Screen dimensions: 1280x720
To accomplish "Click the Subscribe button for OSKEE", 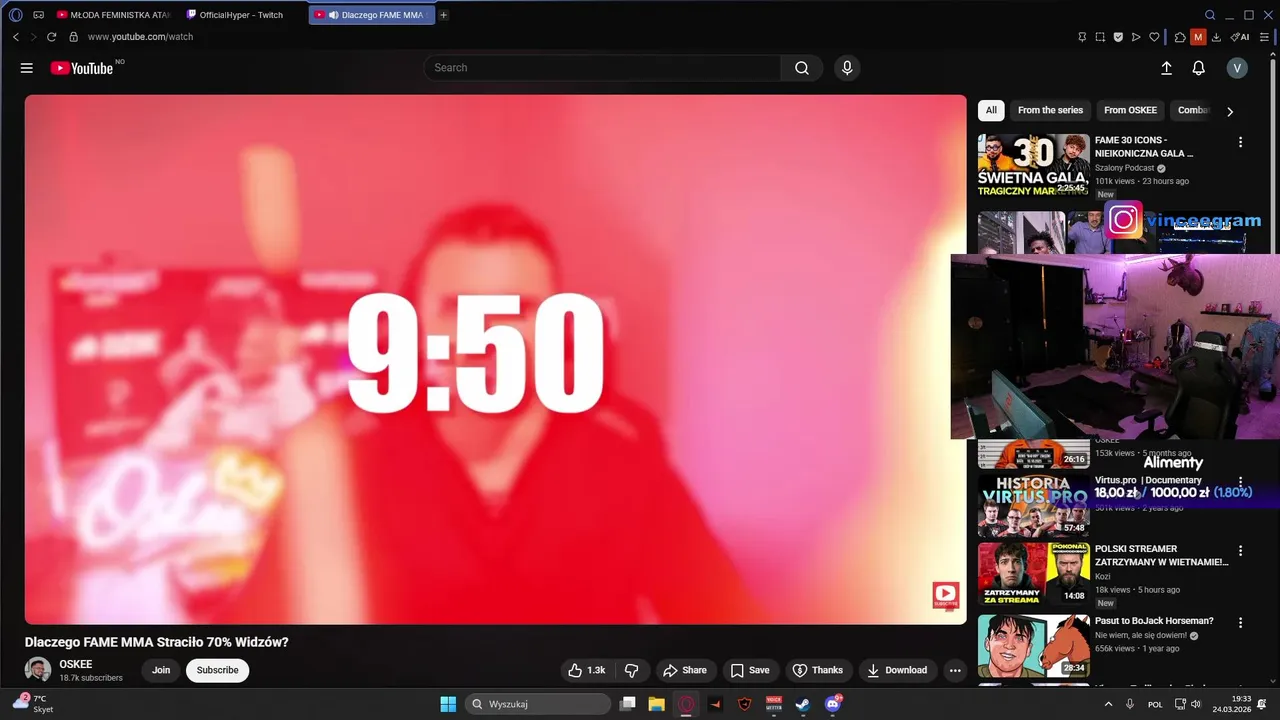I will pyautogui.click(x=217, y=670).
